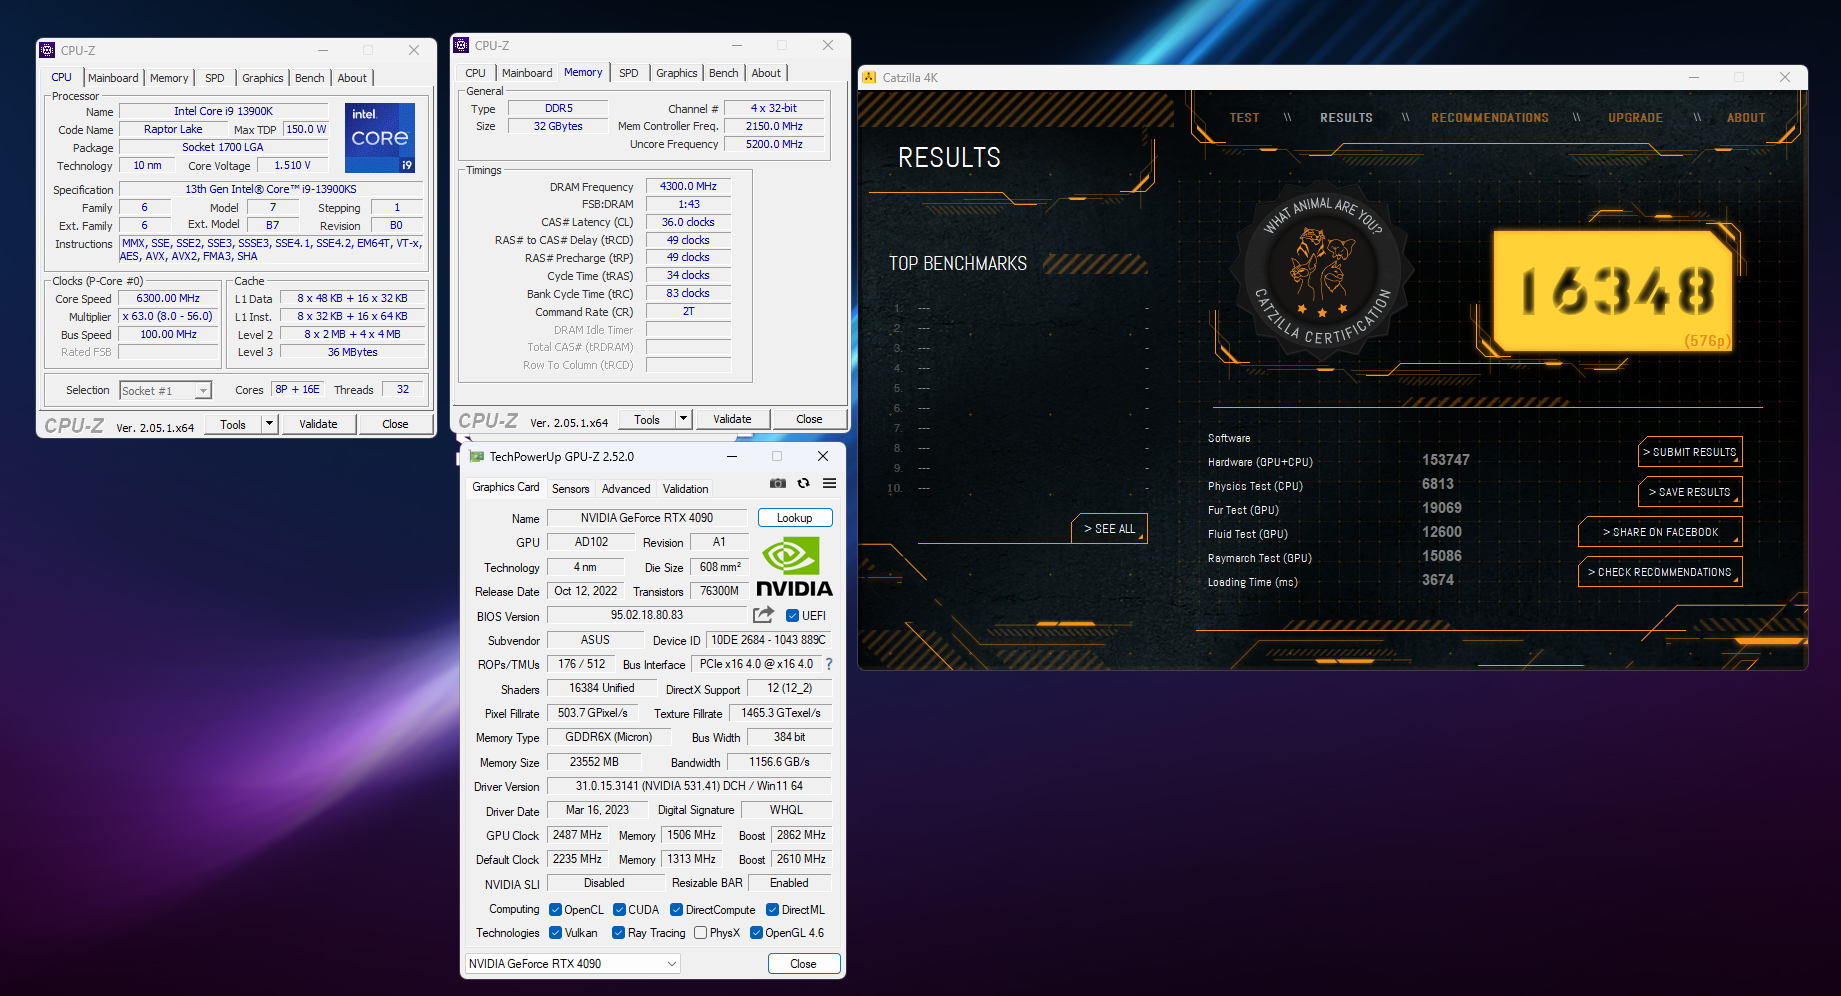
Task: Toggle the OpenGL 4.6 checkbox
Action: (757, 933)
